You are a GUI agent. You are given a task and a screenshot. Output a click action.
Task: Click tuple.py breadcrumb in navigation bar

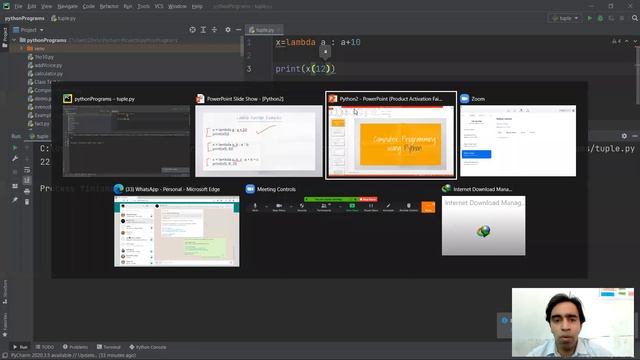tap(64, 18)
